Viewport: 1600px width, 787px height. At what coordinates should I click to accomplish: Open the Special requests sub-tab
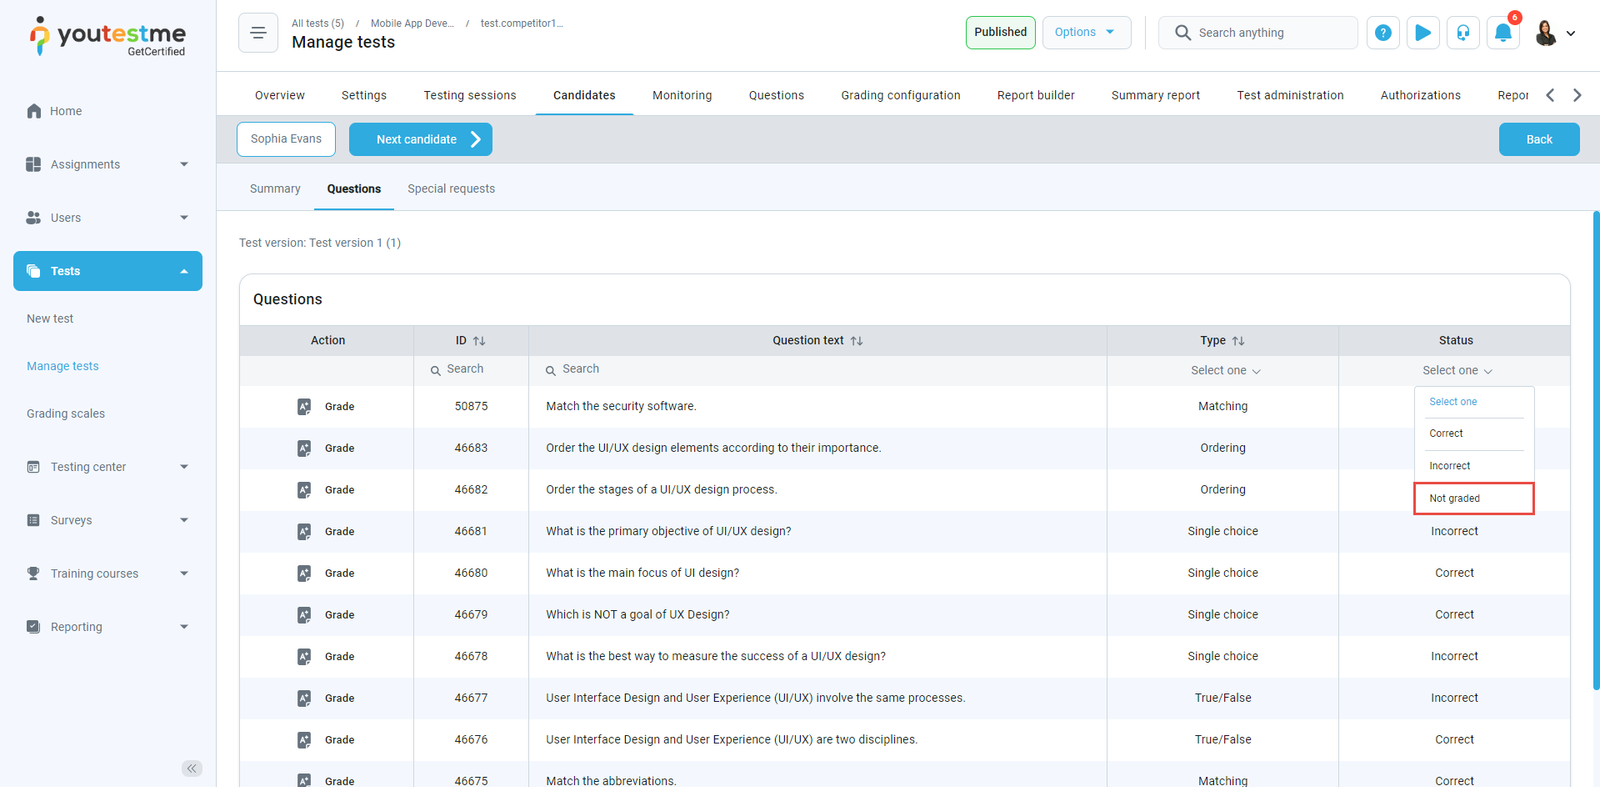click(x=451, y=189)
